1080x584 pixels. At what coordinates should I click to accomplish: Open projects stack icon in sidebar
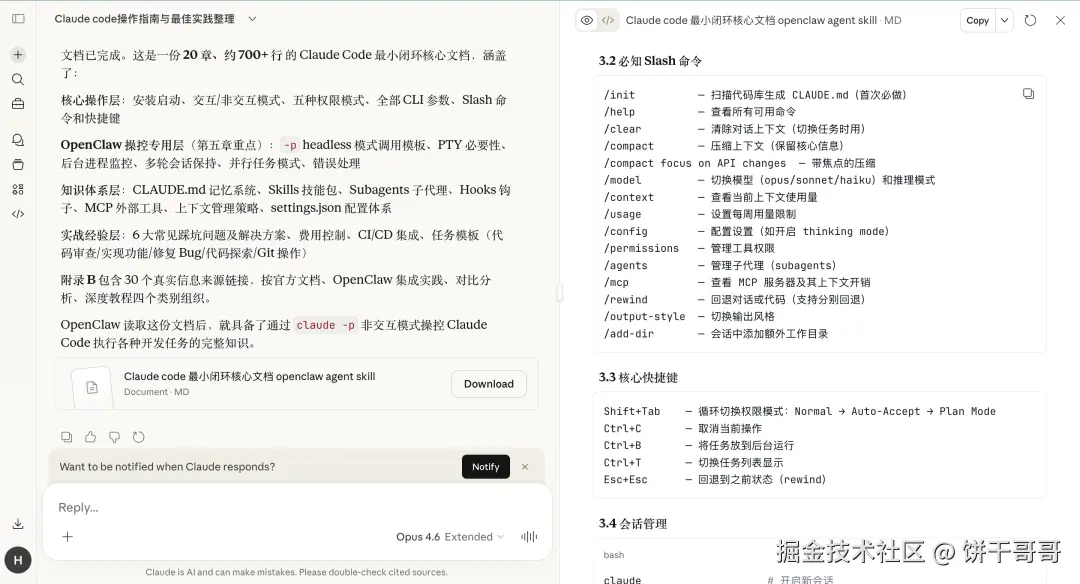18,165
